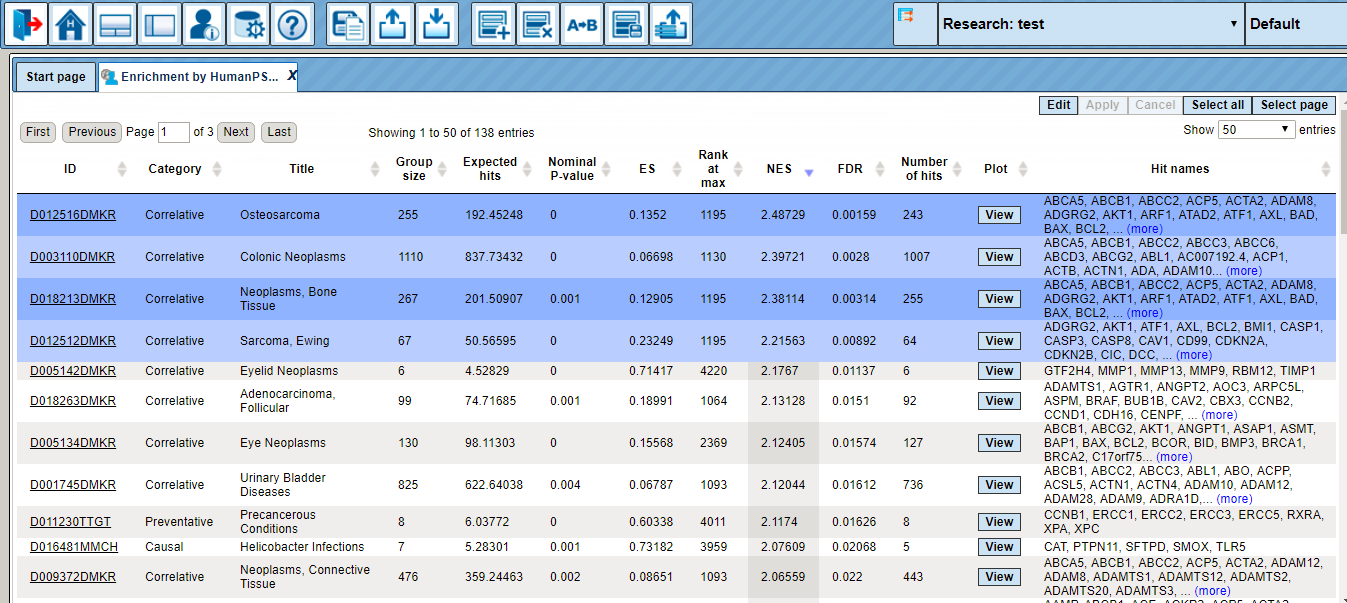Viewport: 1347px width, 603px height.
Task: Click the import download-arrow icon
Action: [436, 24]
